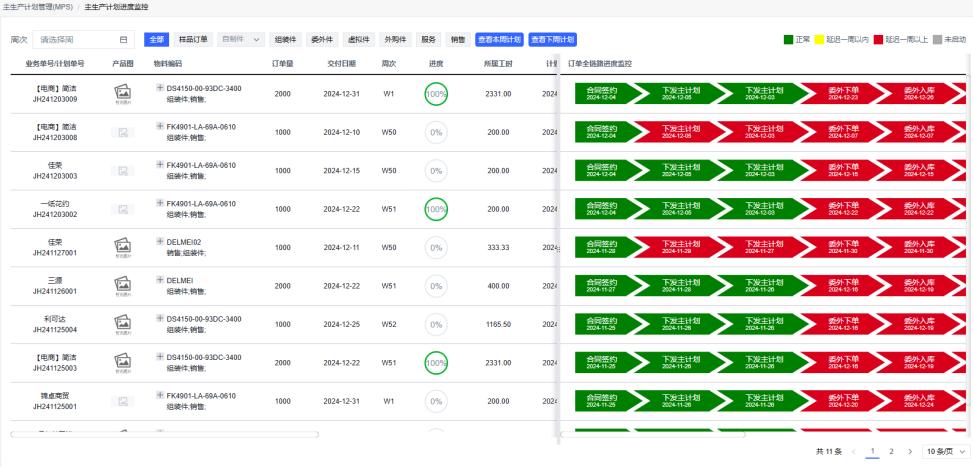Open product image for order JH241203009

pyautogui.click(x=123, y=93)
